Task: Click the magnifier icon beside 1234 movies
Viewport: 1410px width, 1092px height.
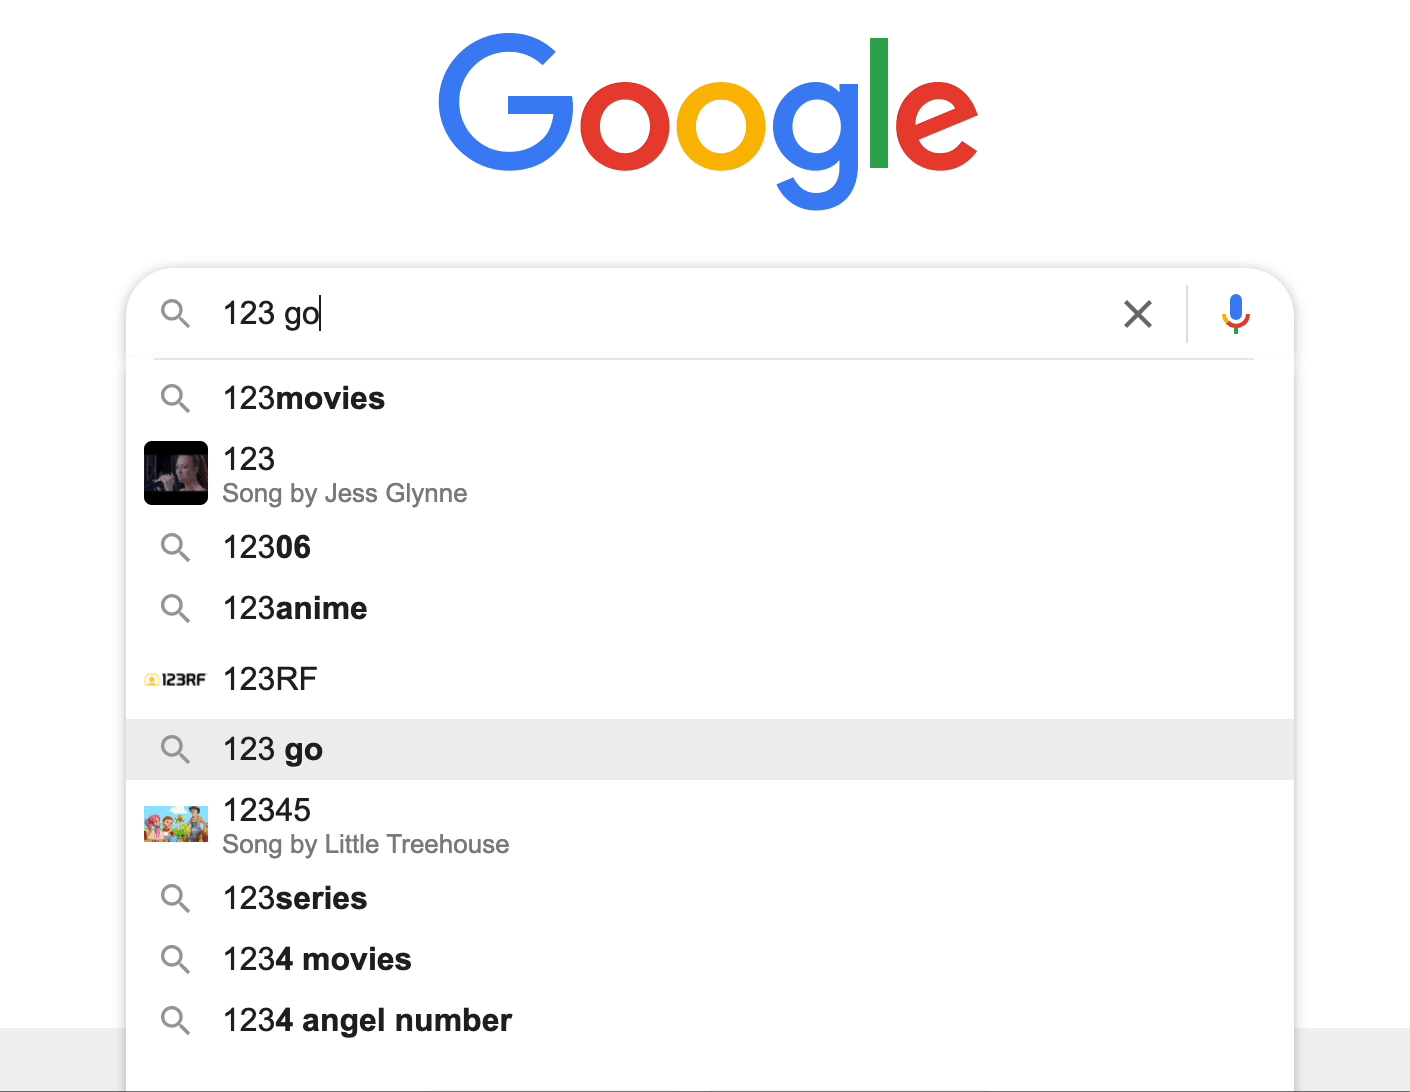Action: click(x=175, y=959)
